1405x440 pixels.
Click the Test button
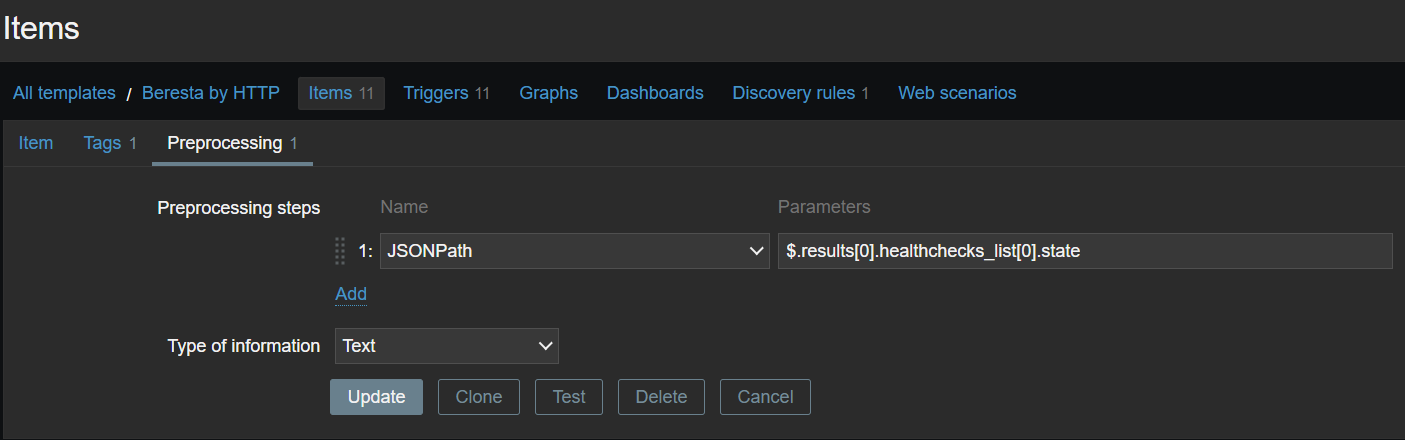569,397
